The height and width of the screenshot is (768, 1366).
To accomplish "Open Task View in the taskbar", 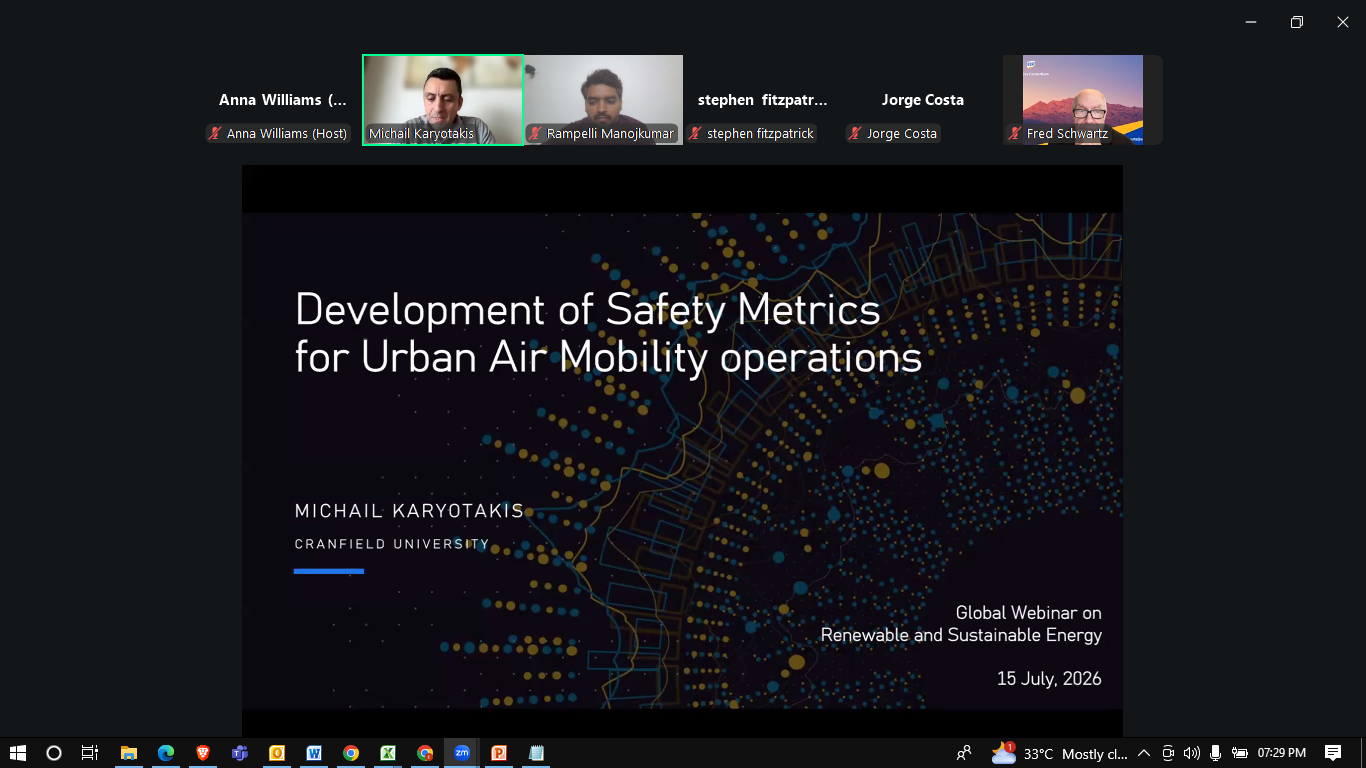I will coord(89,753).
